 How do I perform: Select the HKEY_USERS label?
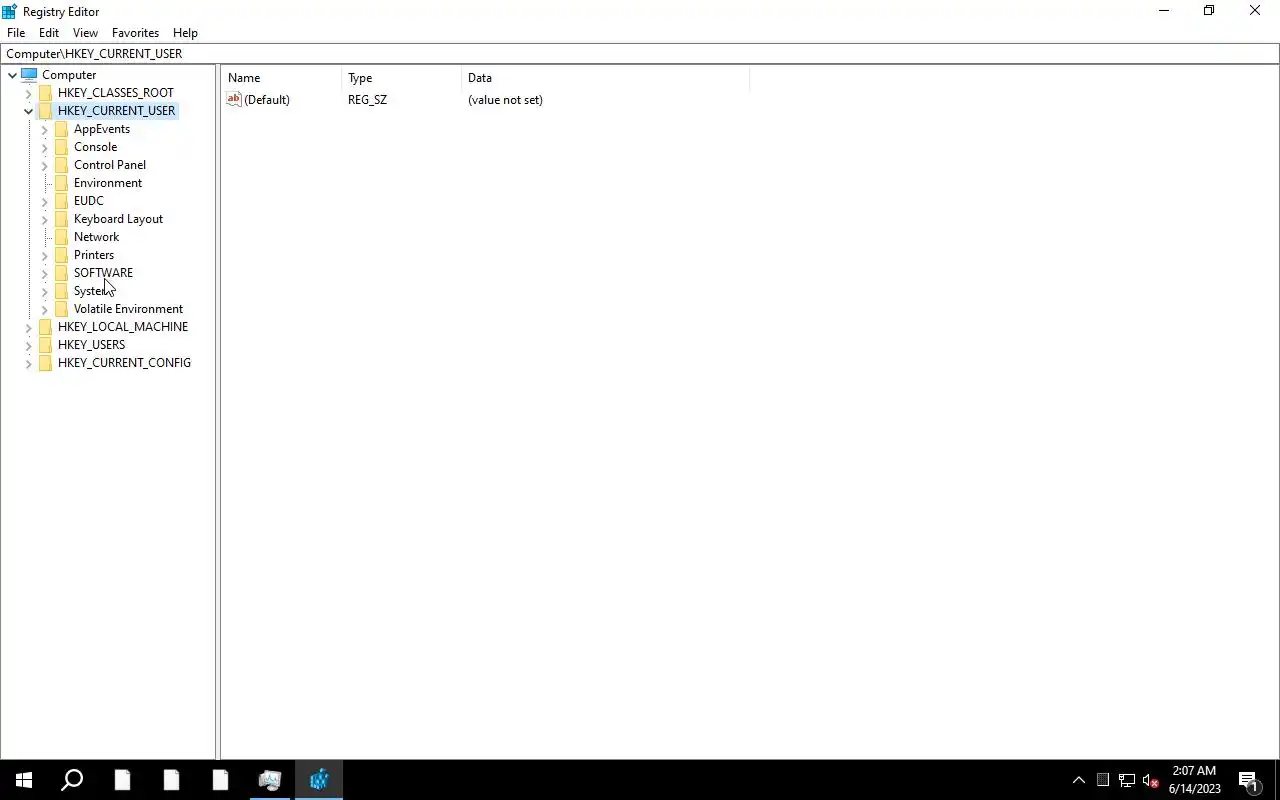point(91,345)
